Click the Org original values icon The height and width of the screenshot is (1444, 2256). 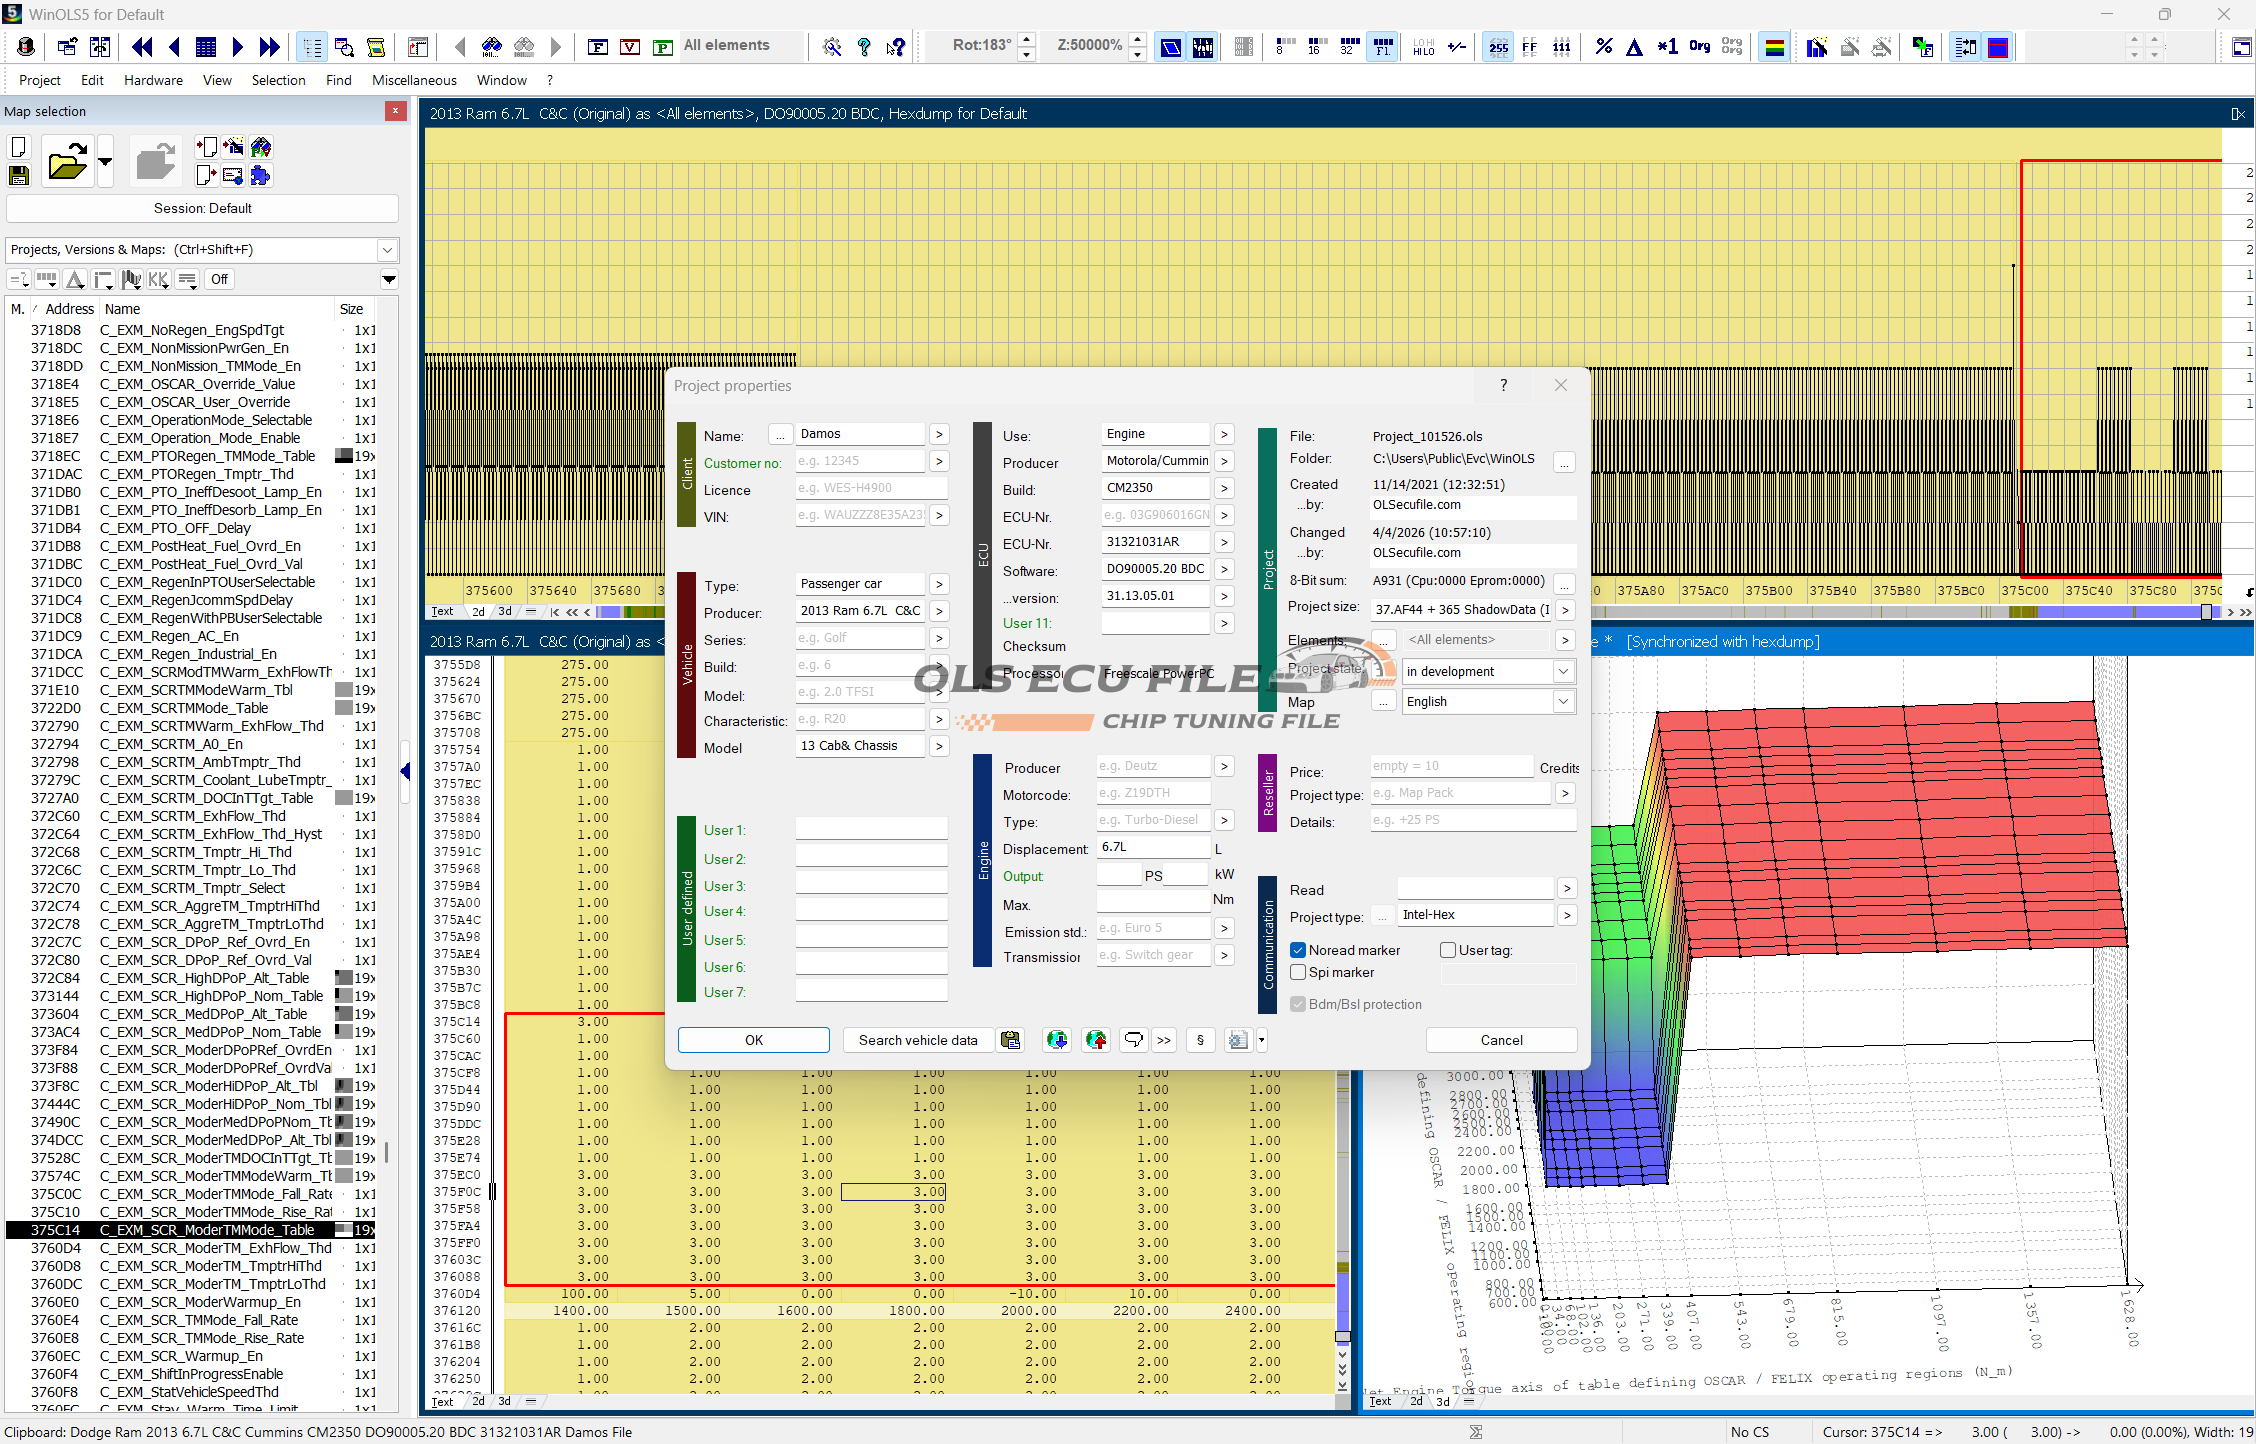1699,47
